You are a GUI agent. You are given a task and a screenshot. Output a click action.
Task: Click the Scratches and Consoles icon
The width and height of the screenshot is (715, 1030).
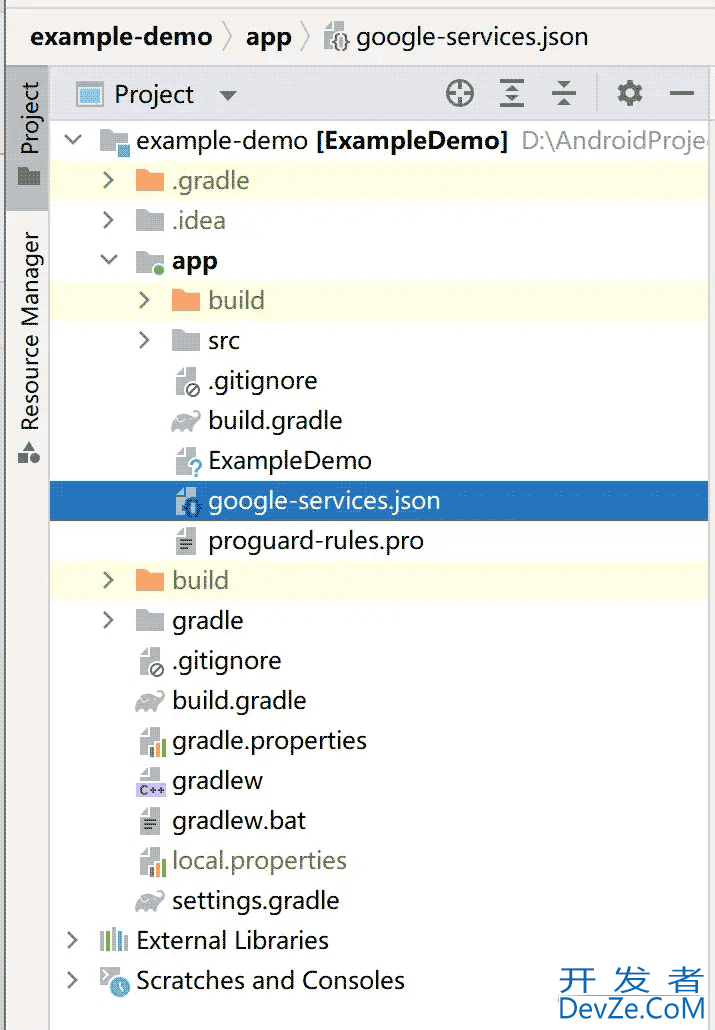point(114,981)
